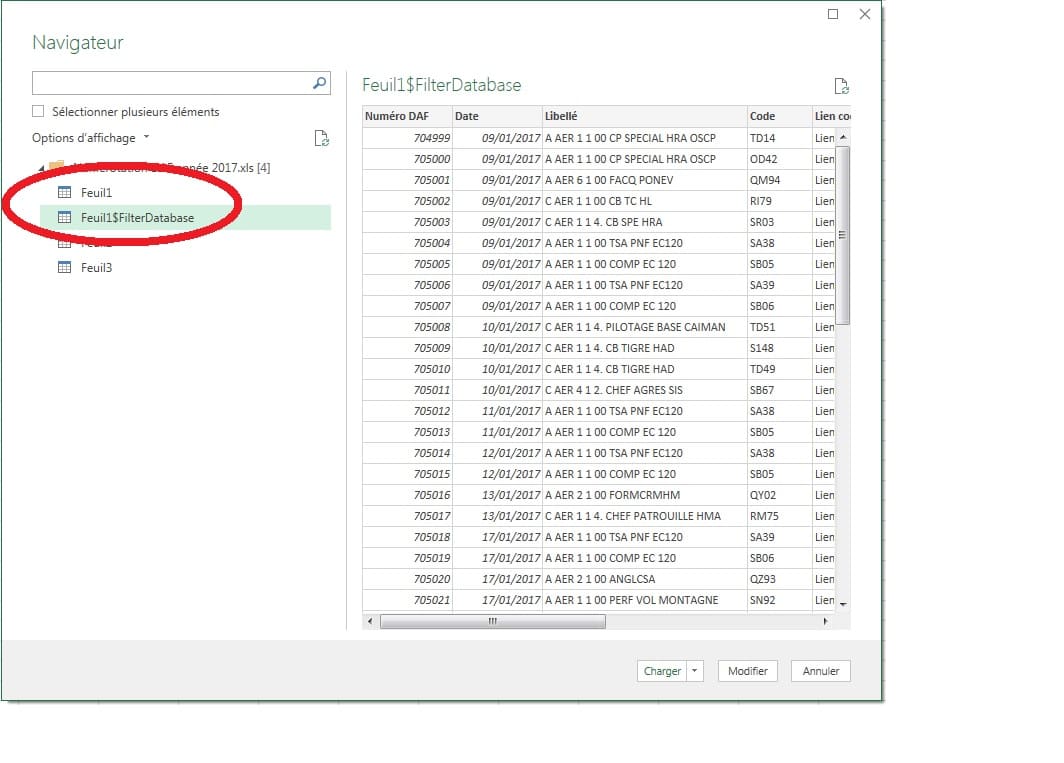Click the refresh icon beside Options d'affichage
Image resolution: width=1064 pixels, height=763 pixels.
tap(321, 139)
